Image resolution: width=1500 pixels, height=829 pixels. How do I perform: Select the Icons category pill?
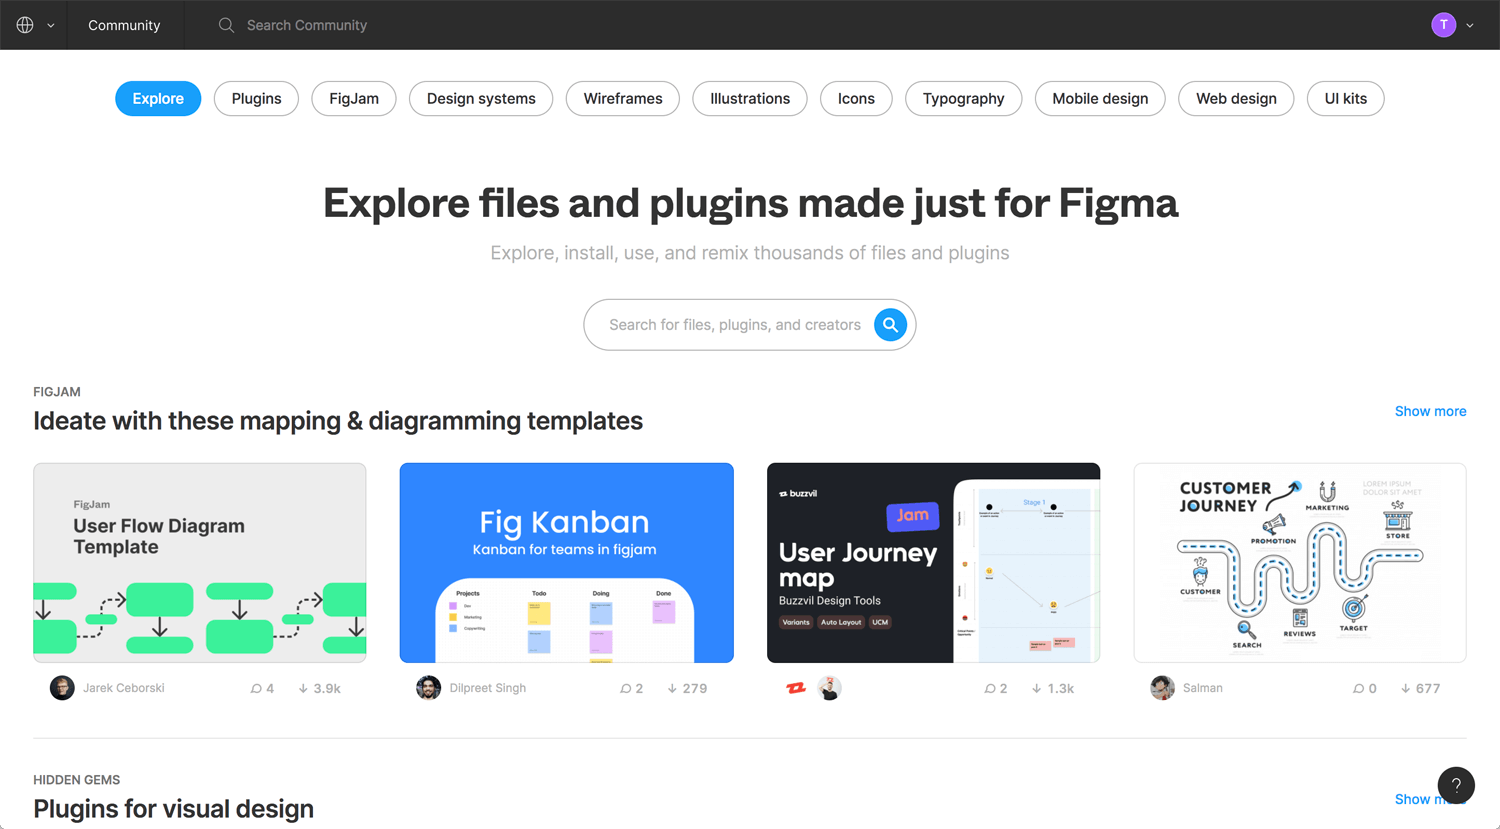[x=856, y=98]
